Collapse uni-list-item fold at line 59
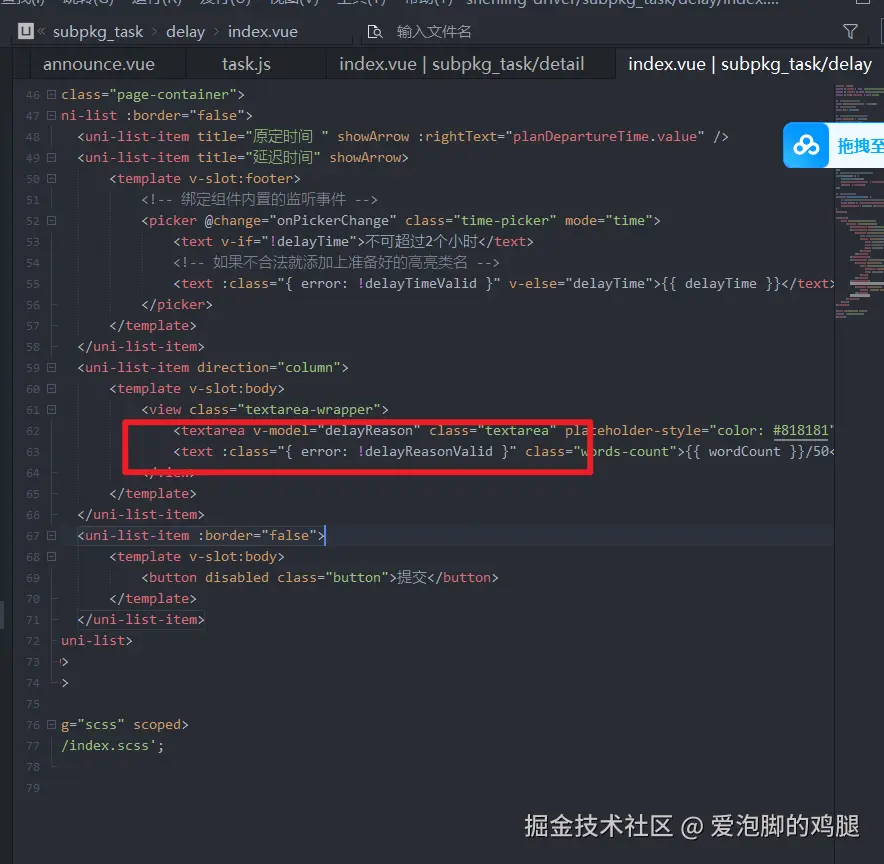 pos(51,367)
